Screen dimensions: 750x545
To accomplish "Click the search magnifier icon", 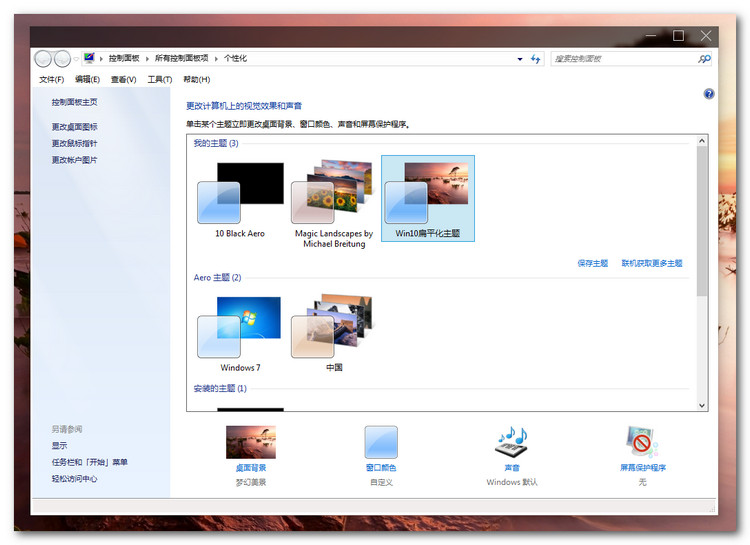I will click(x=704, y=59).
